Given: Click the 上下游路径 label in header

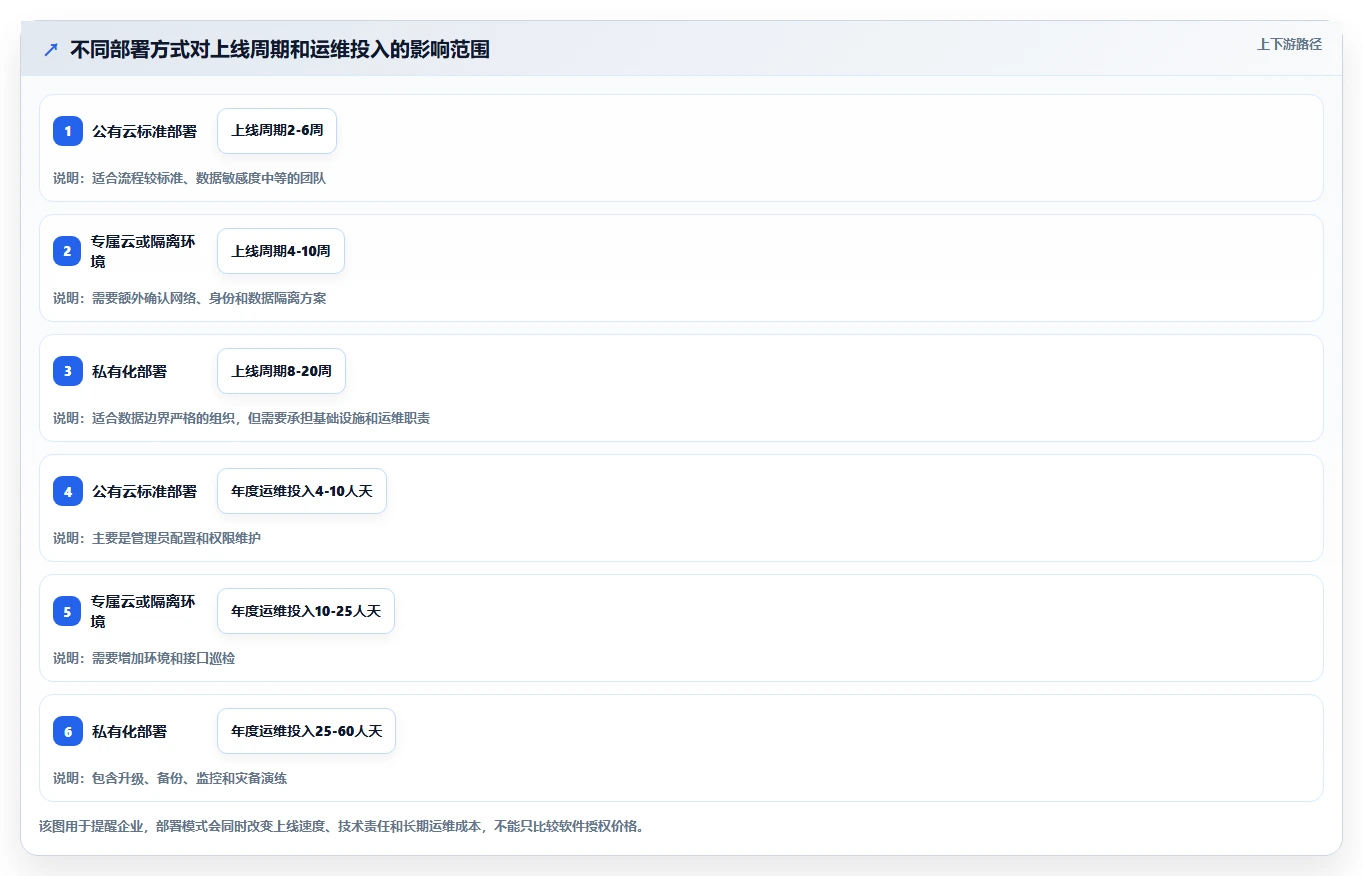Looking at the screenshot, I should pos(1289,44).
